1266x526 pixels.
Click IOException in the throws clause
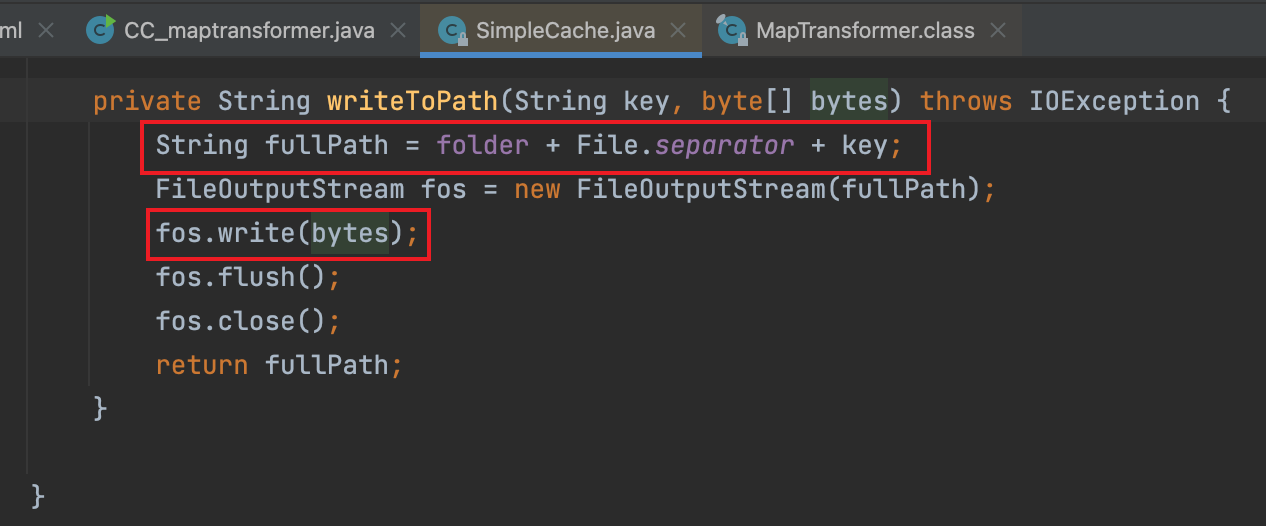tap(1105, 101)
